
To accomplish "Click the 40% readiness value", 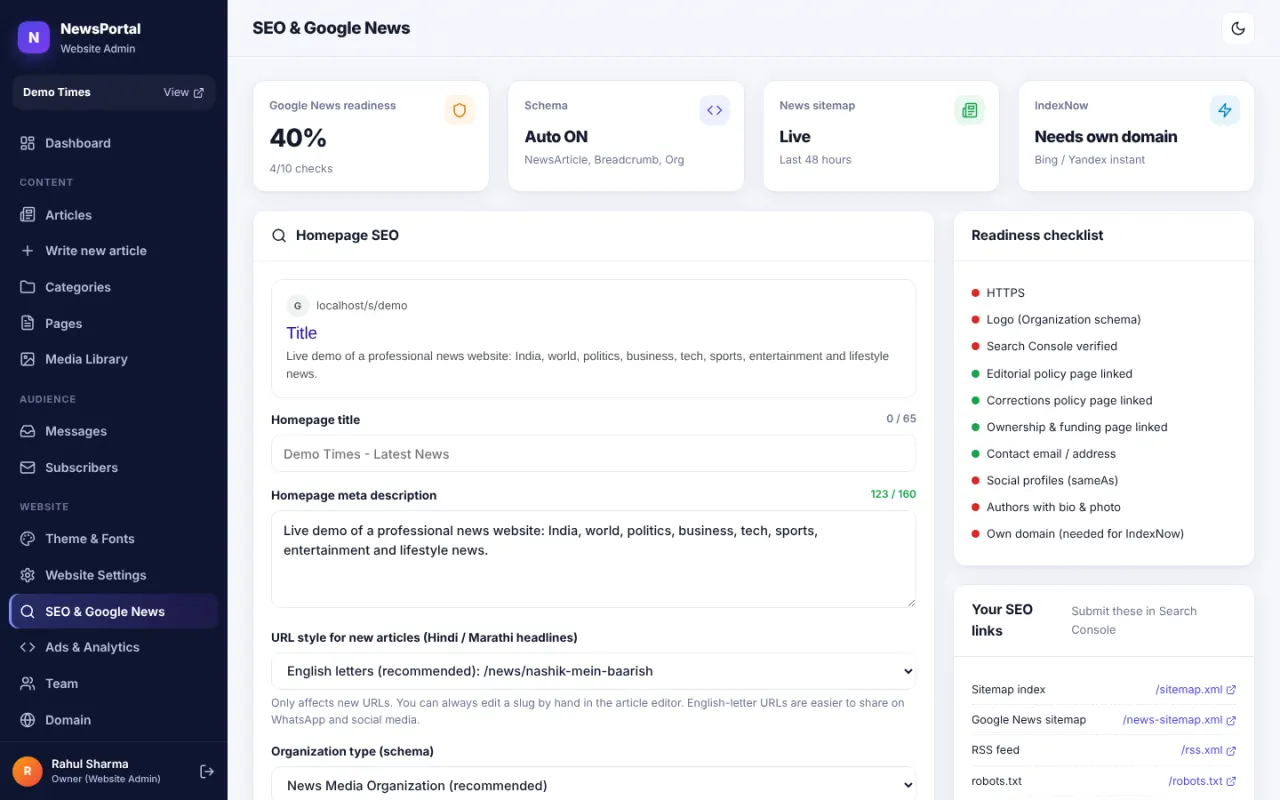I will point(298,137).
